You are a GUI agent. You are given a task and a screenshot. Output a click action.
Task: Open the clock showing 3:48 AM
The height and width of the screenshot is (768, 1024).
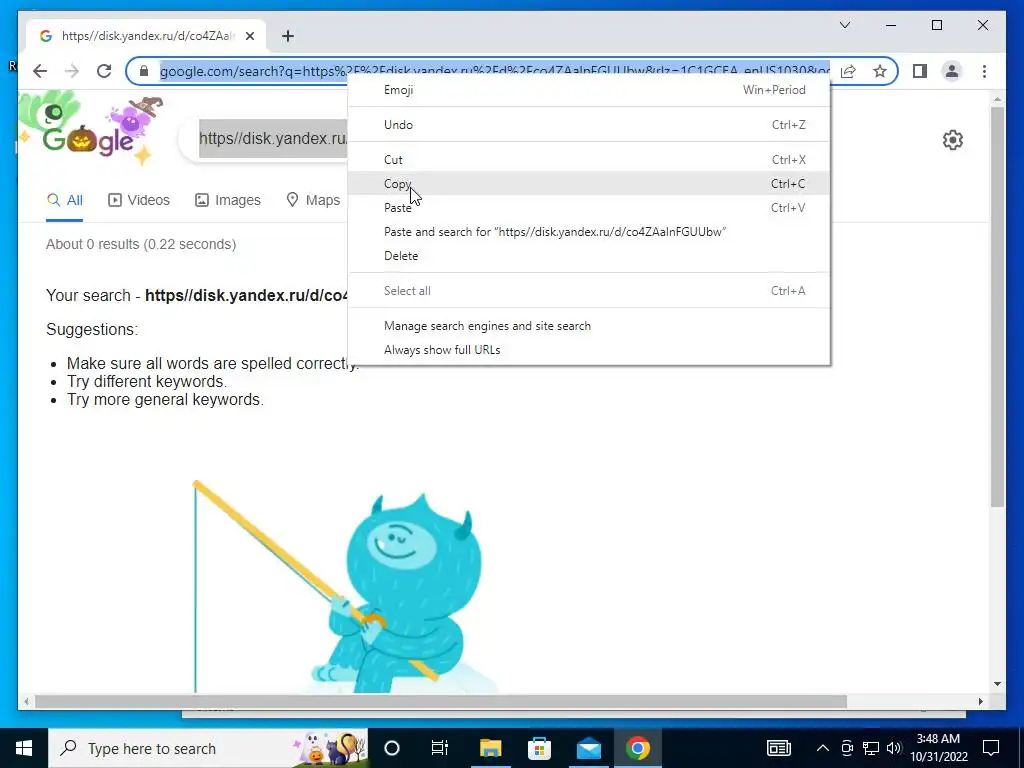[938, 748]
